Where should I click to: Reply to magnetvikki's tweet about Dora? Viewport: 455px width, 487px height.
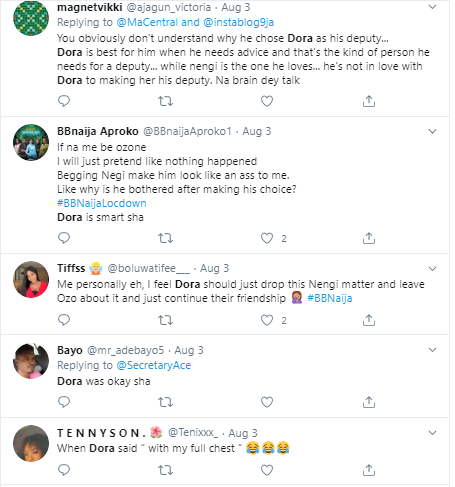[x=64, y=101]
